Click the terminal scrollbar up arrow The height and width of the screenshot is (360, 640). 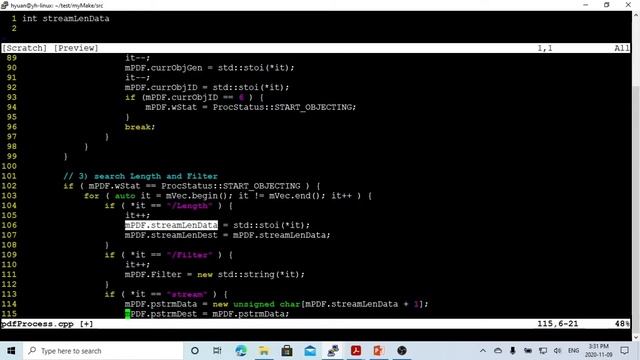pos(636,15)
